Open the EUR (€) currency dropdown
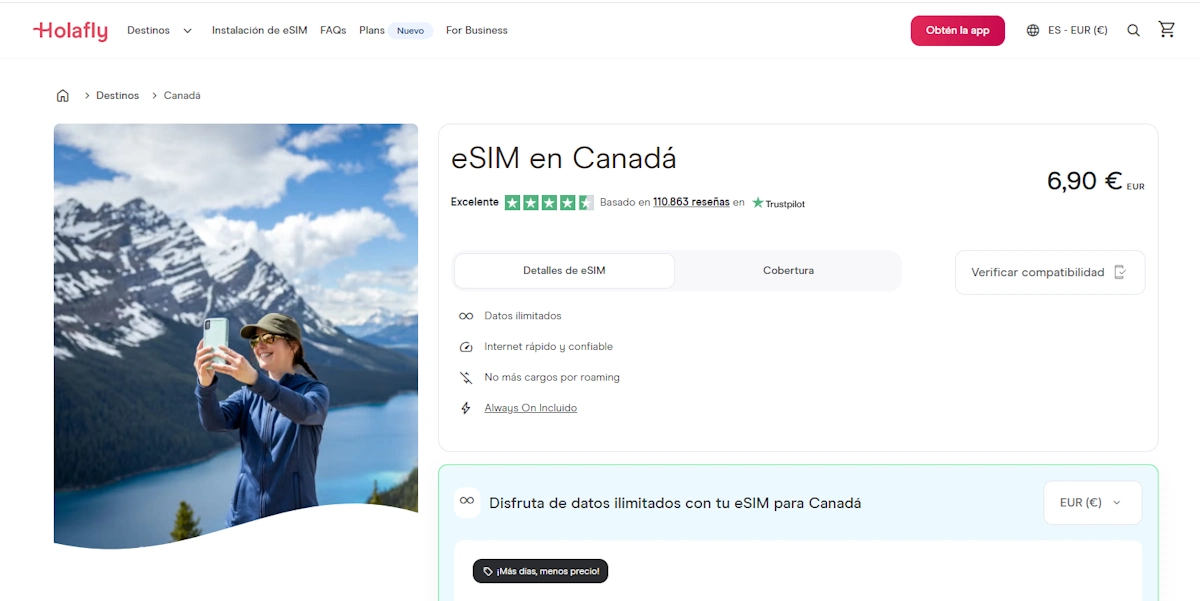 [x=1092, y=503]
